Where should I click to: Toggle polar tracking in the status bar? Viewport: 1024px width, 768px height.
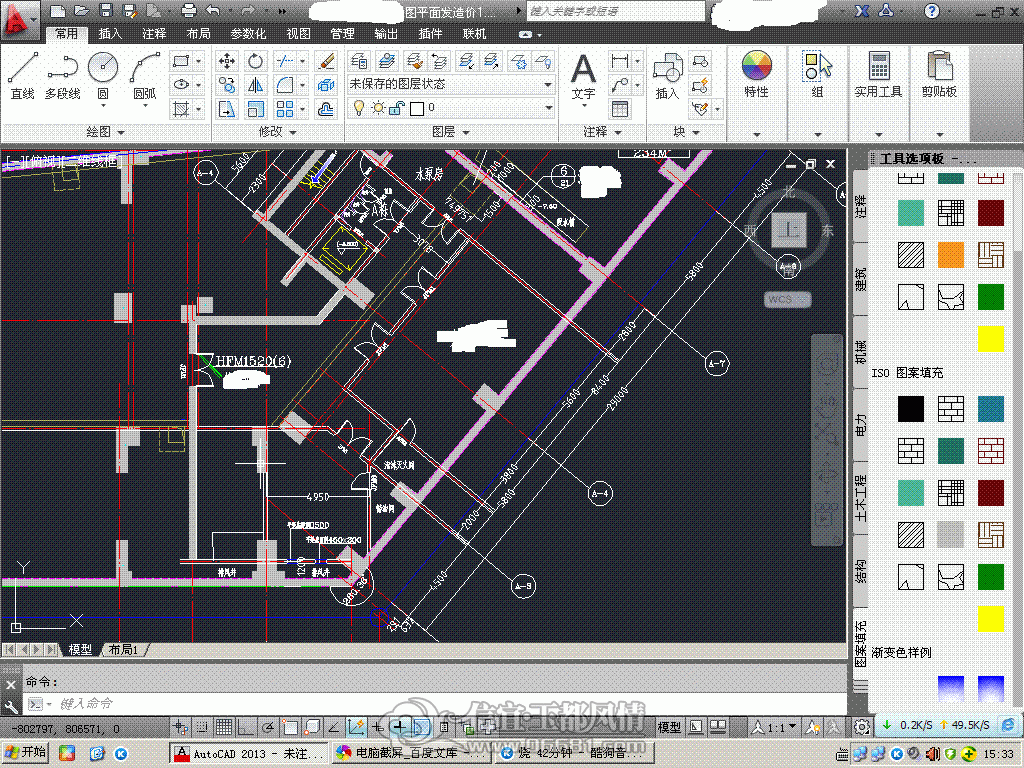pos(268,727)
